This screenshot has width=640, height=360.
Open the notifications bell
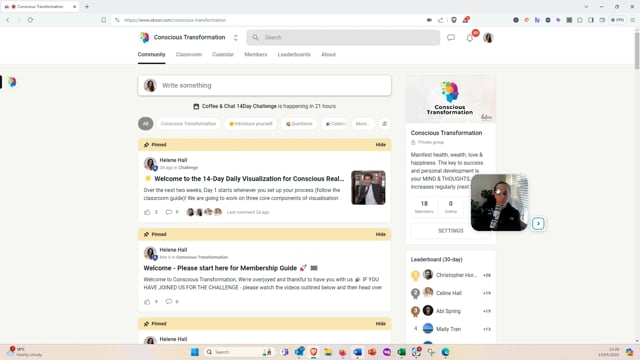pyautogui.click(x=470, y=38)
